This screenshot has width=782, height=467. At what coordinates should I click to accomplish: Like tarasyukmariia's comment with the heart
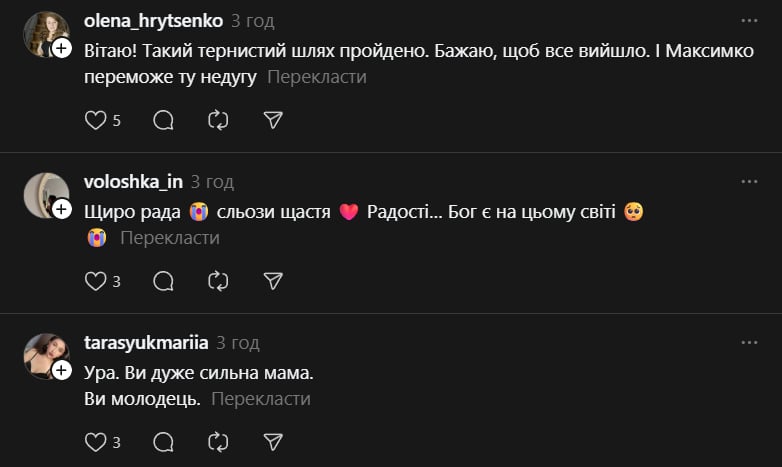click(x=95, y=442)
